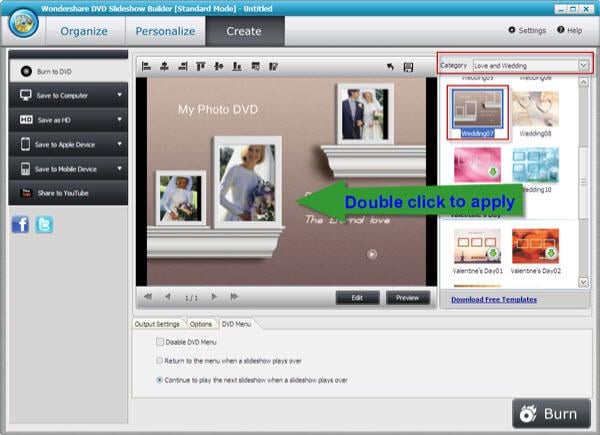Click the align bottom toolbar icon
The image size is (600, 435).
click(237, 67)
